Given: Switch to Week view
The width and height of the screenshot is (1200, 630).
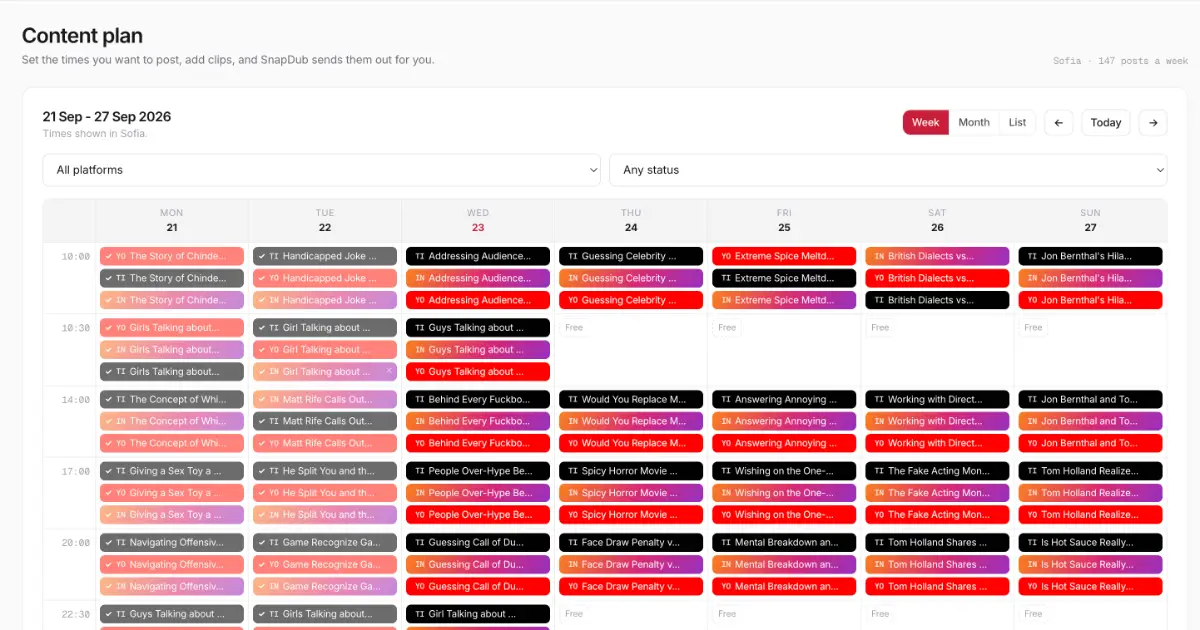Looking at the screenshot, I should (926, 123).
